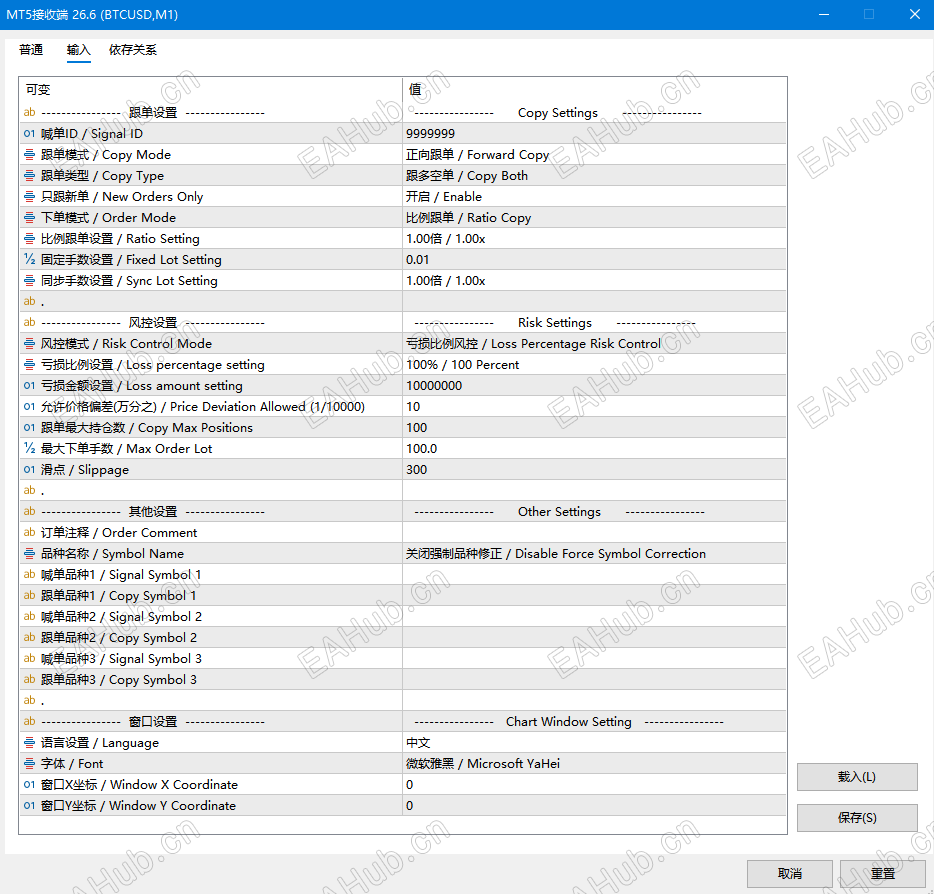Select 跟单品种3 / Copy Symbol 3 label

pyautogui.click(x=119, y=680)
